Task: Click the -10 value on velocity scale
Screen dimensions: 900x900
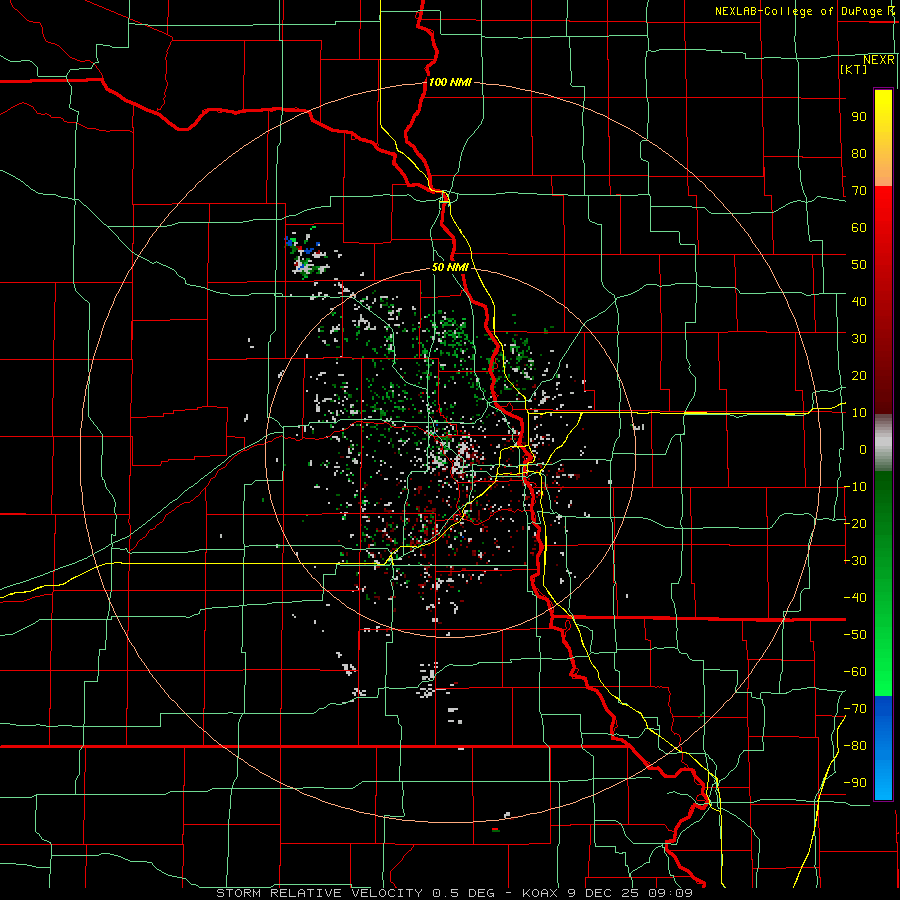Action: pos(855,487)
